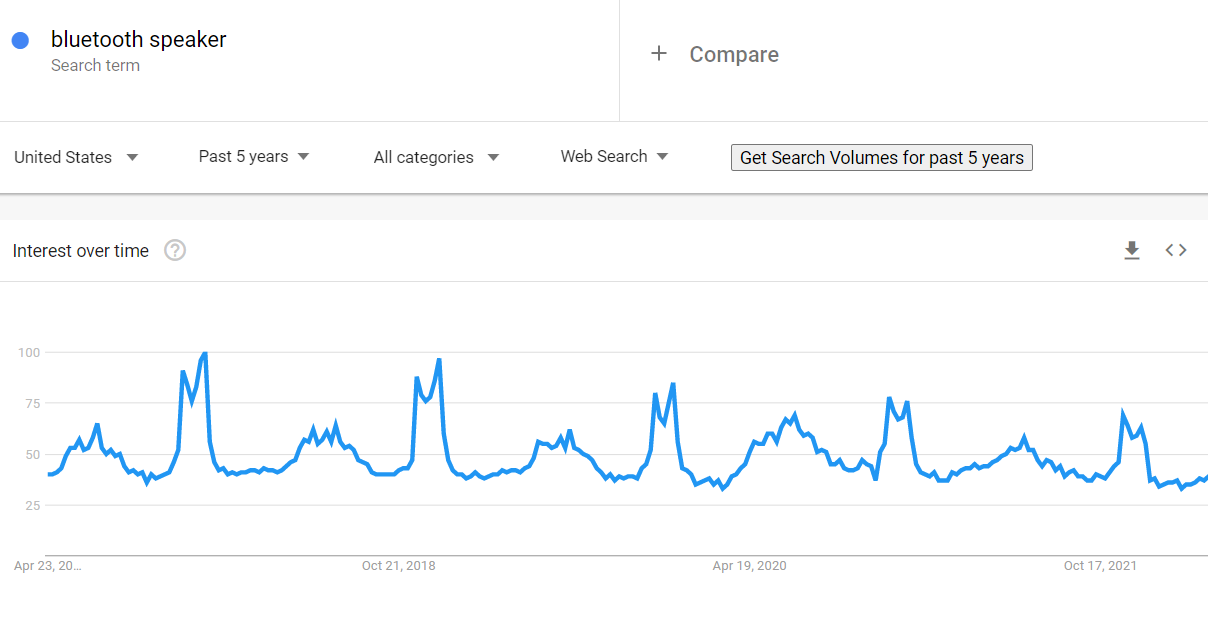Click Get Search Volumes for past 5 years
1208x629 pixels.
881,158
